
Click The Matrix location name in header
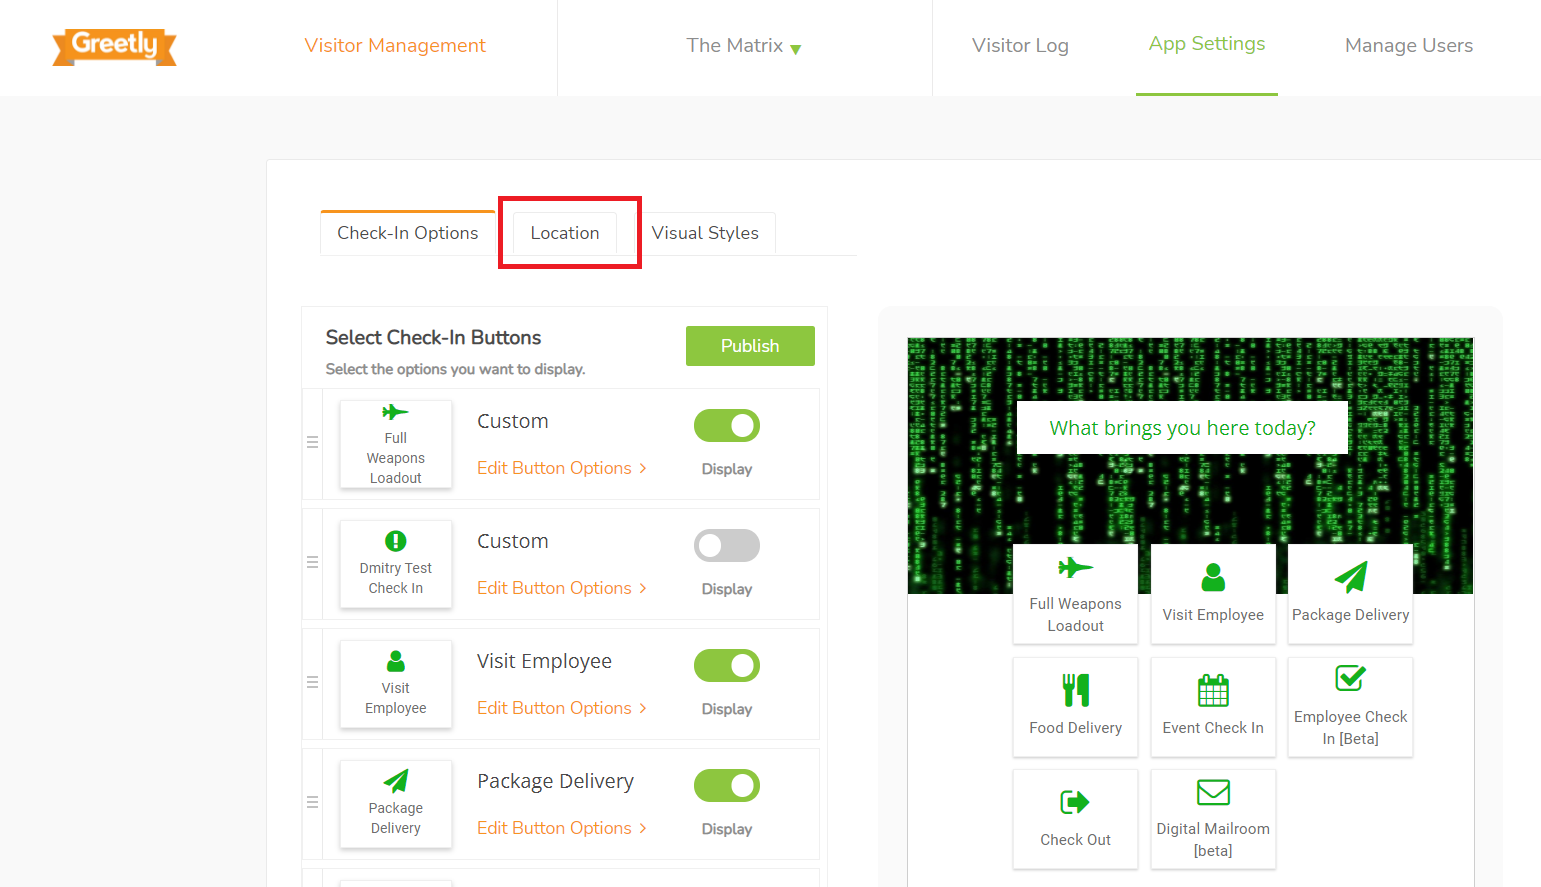(x=735, y=45)
